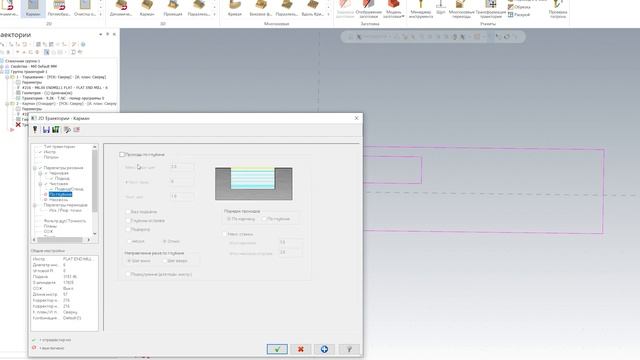Click the dialog tree horizontal scrollbar
This screenshot has width=640, height=360.
60,240
